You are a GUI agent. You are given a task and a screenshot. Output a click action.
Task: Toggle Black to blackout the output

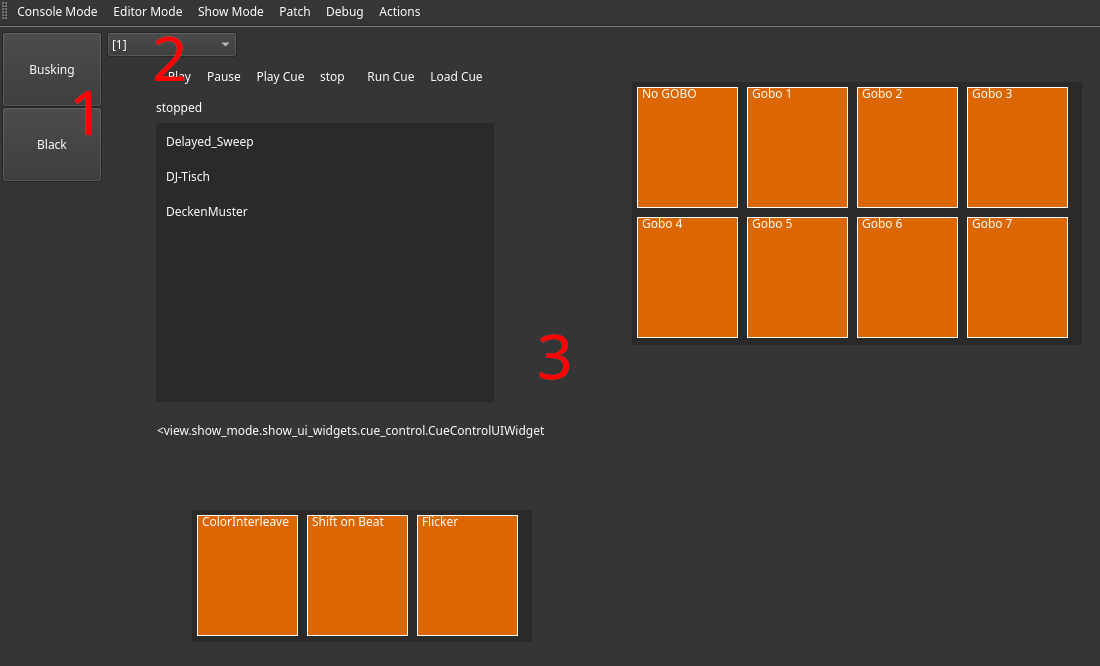[x=51, y=144]
